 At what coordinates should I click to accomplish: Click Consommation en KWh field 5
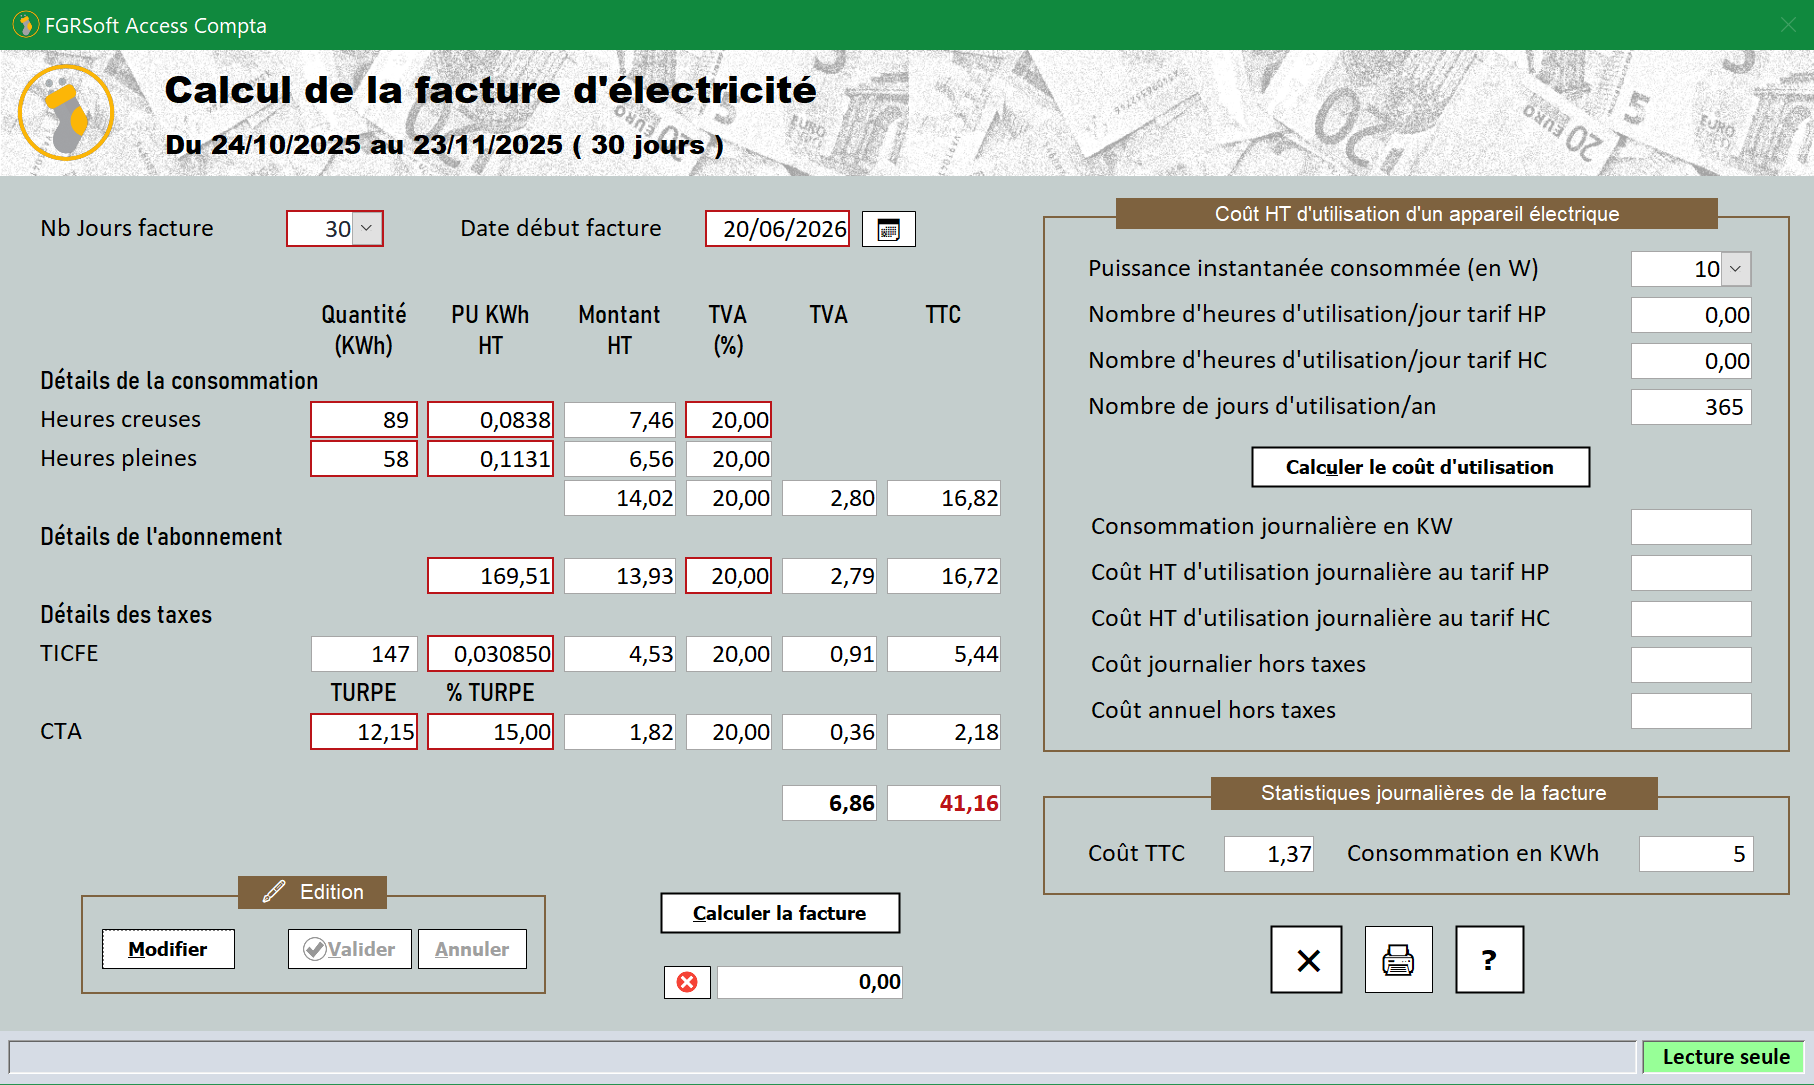1696,854
